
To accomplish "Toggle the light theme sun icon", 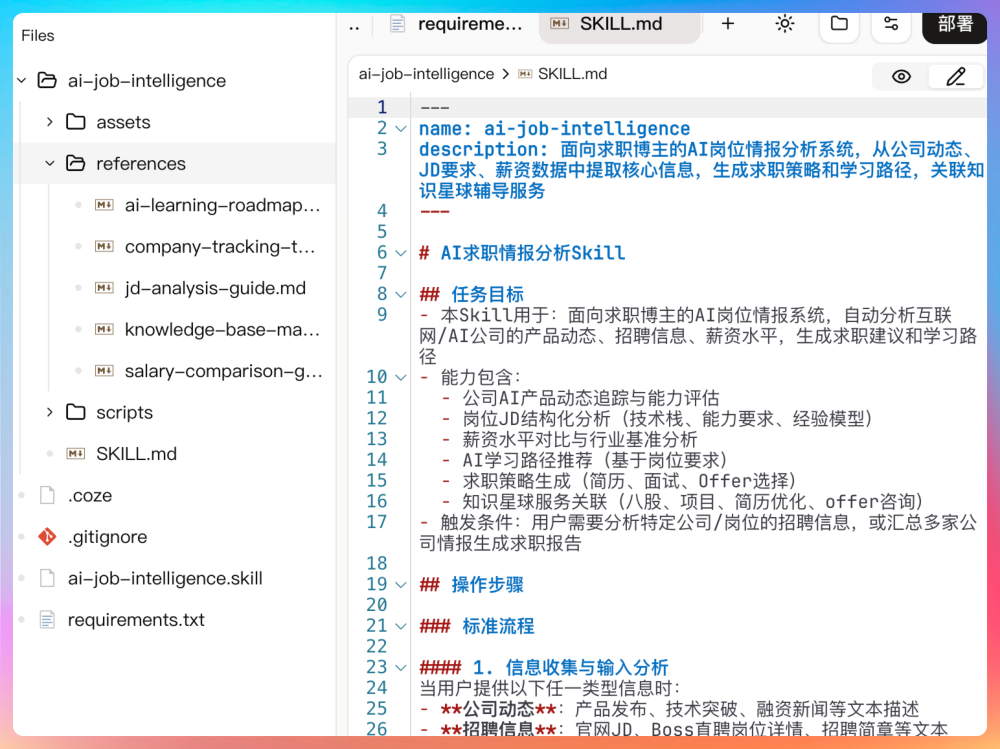I will pos(785,24).
